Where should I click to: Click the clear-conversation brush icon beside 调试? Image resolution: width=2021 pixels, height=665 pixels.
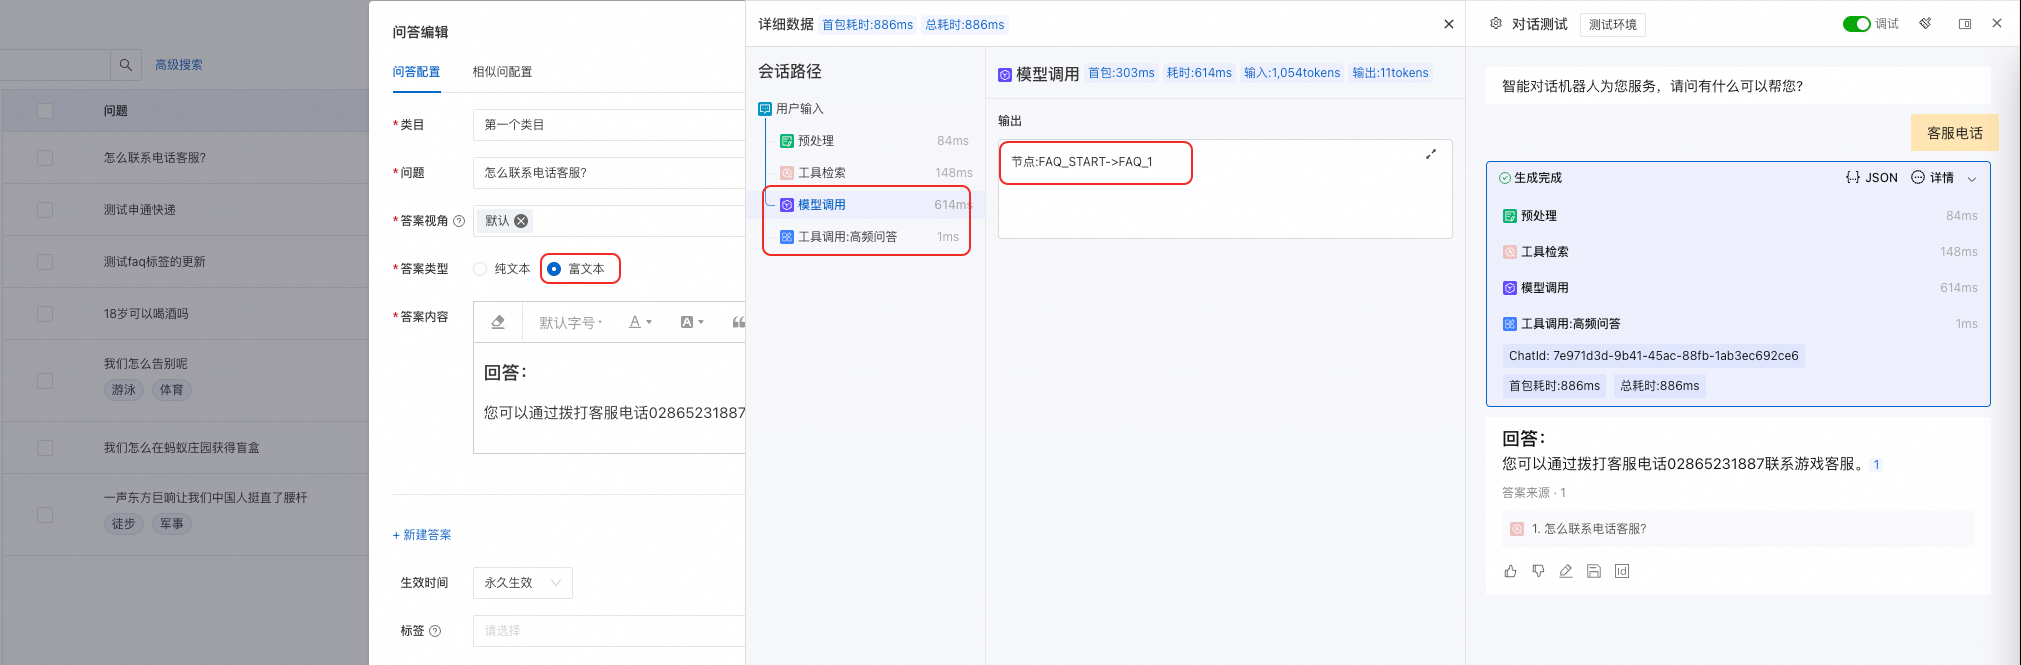[1925, 23]
